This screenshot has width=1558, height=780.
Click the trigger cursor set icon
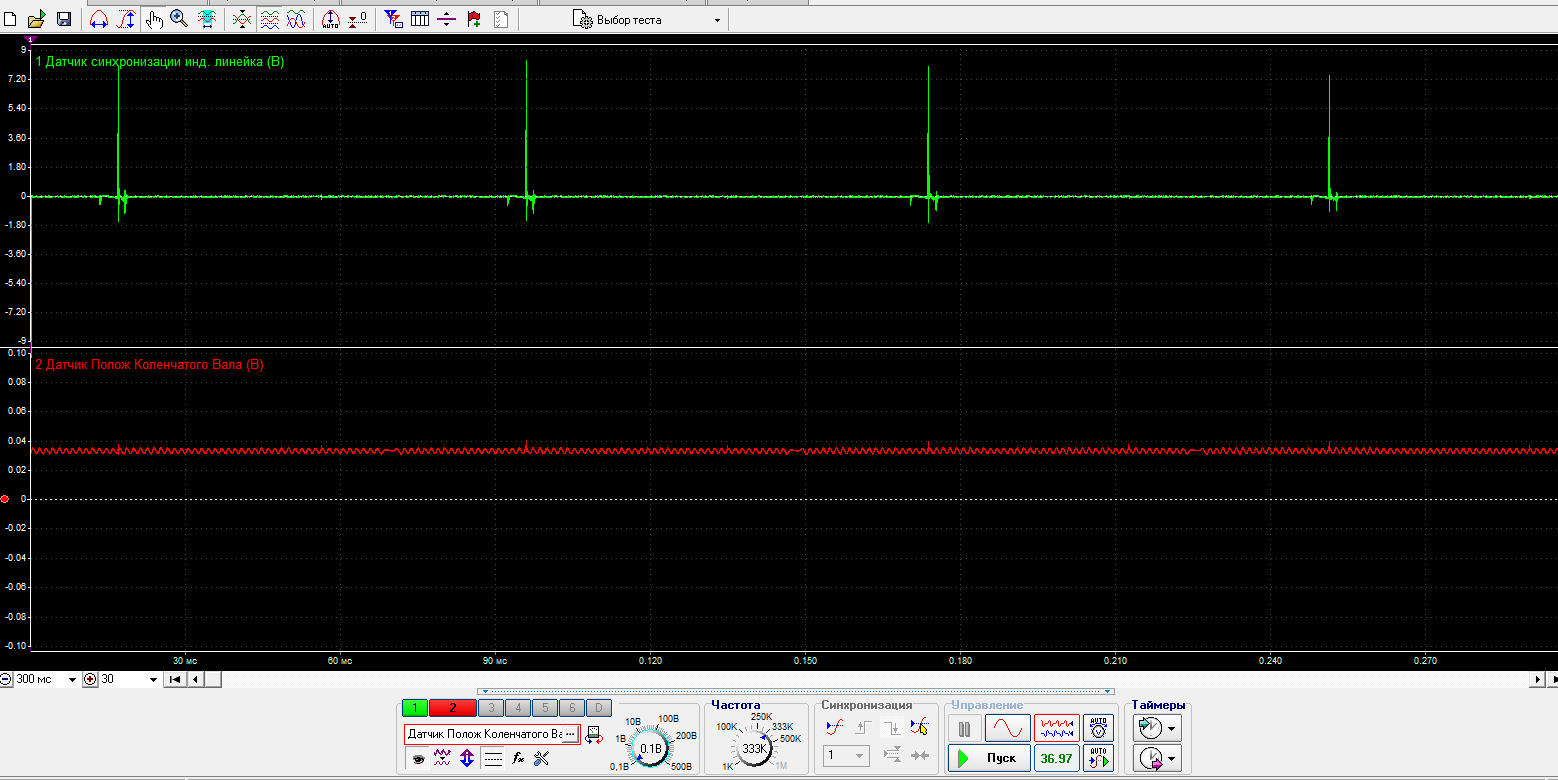click(x=919, y=727)
